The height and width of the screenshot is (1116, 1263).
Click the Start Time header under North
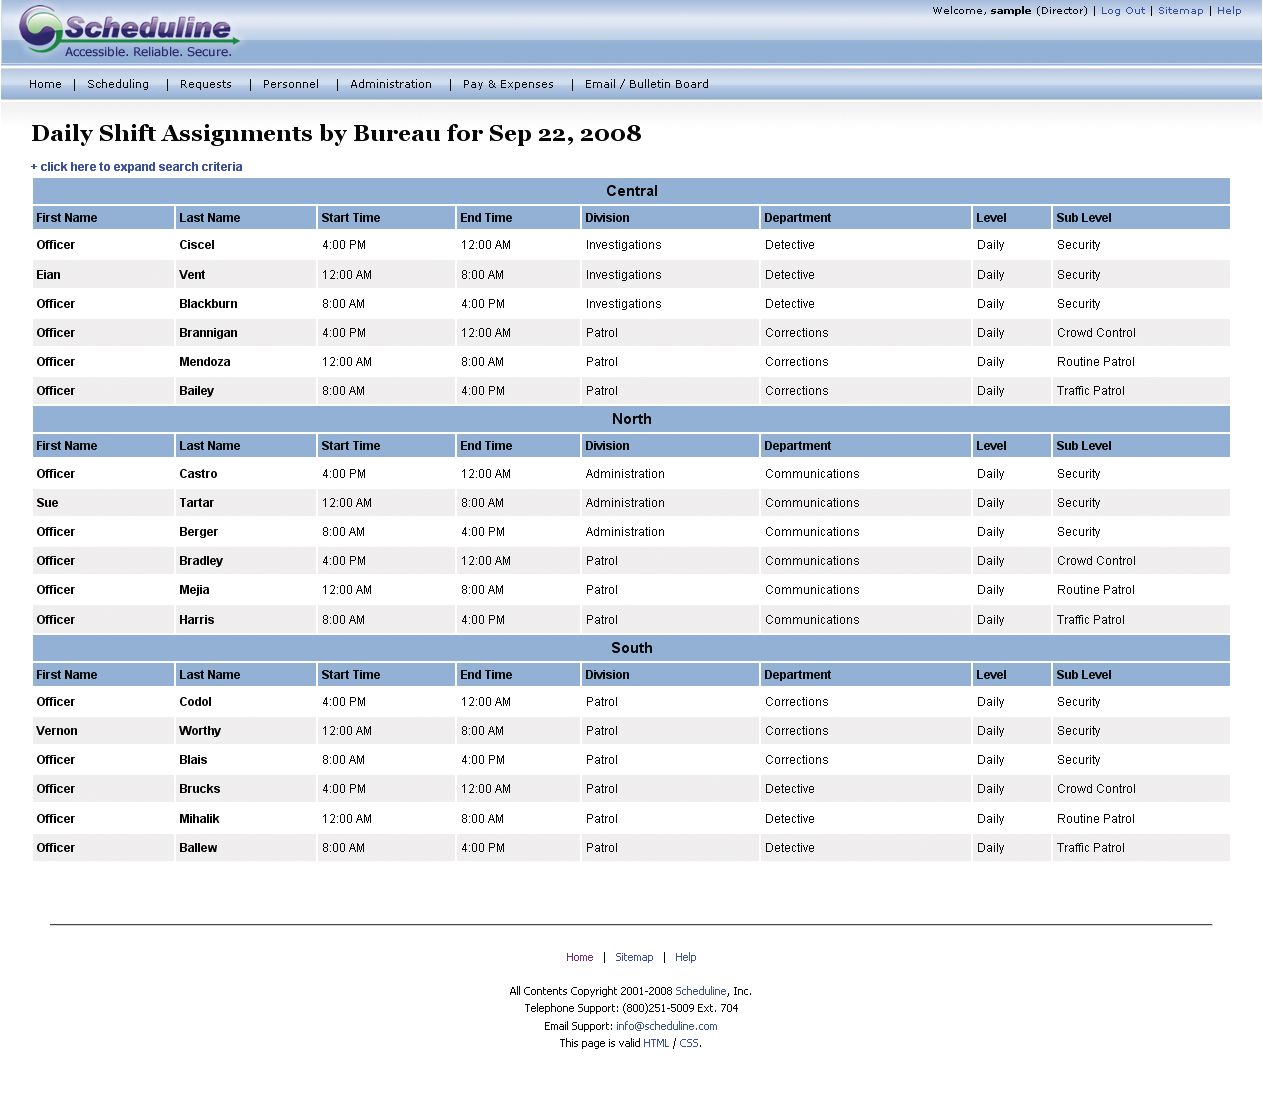(x=350, y=445)
